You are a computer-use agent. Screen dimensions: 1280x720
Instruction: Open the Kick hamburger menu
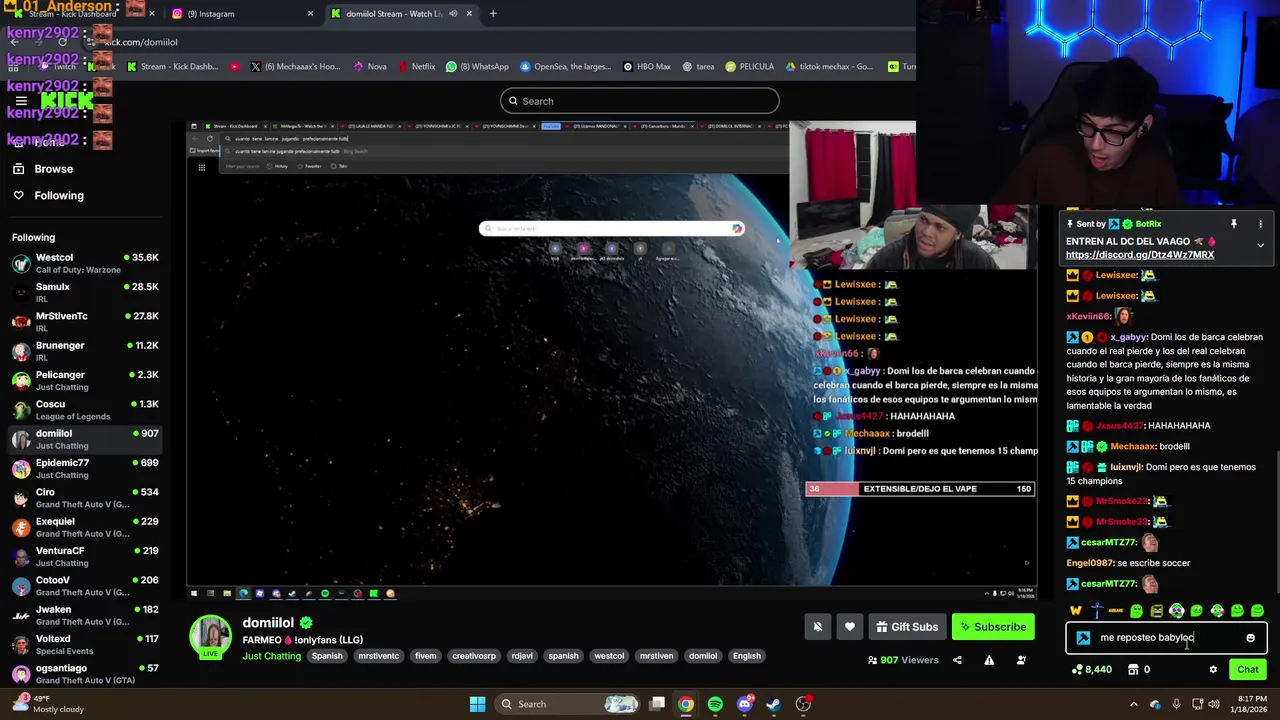tap(20, 101)
